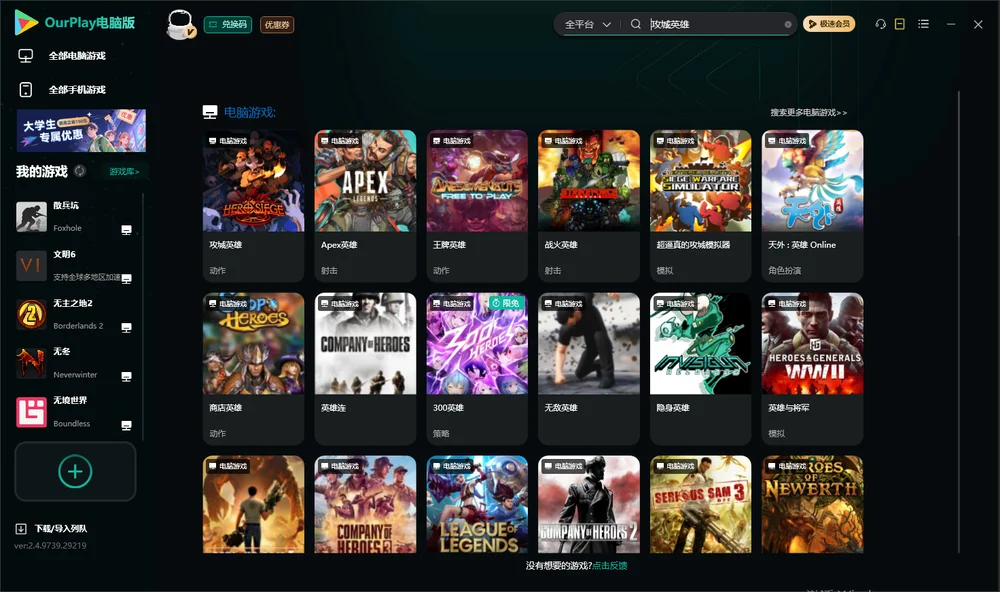The height and width of the screenshot is (592, 1000).
Task: Click the monitor icon next to 全部电脑游戏
Action: coord(26,56)
